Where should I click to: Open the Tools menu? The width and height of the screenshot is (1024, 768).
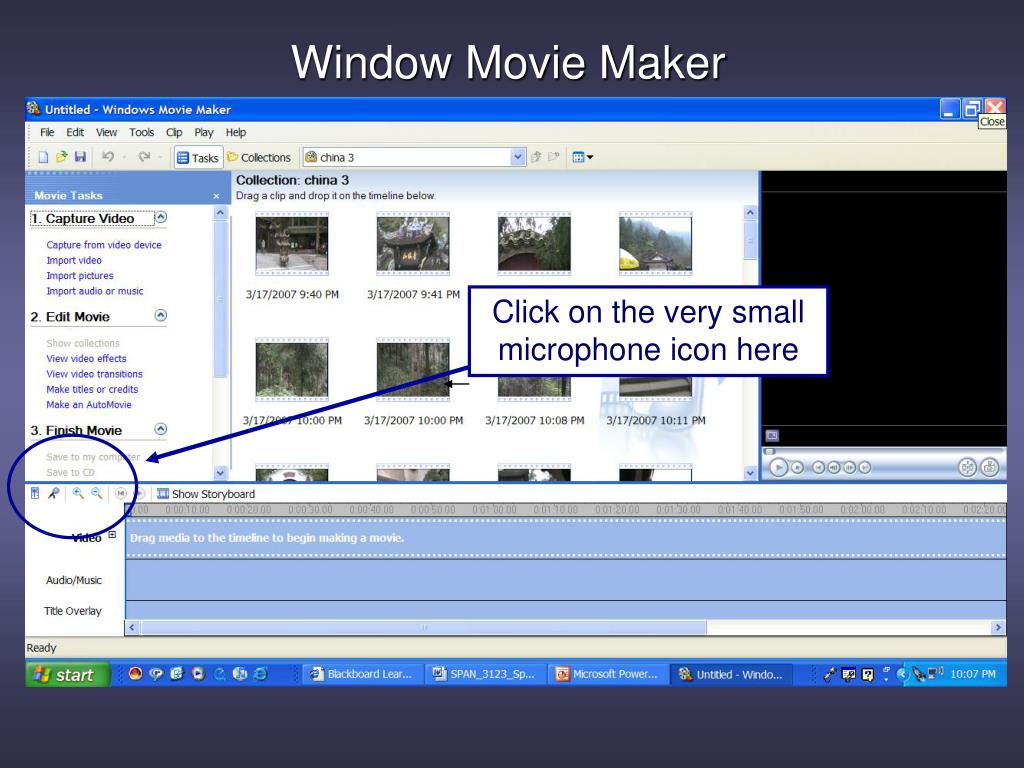[141, 133]
